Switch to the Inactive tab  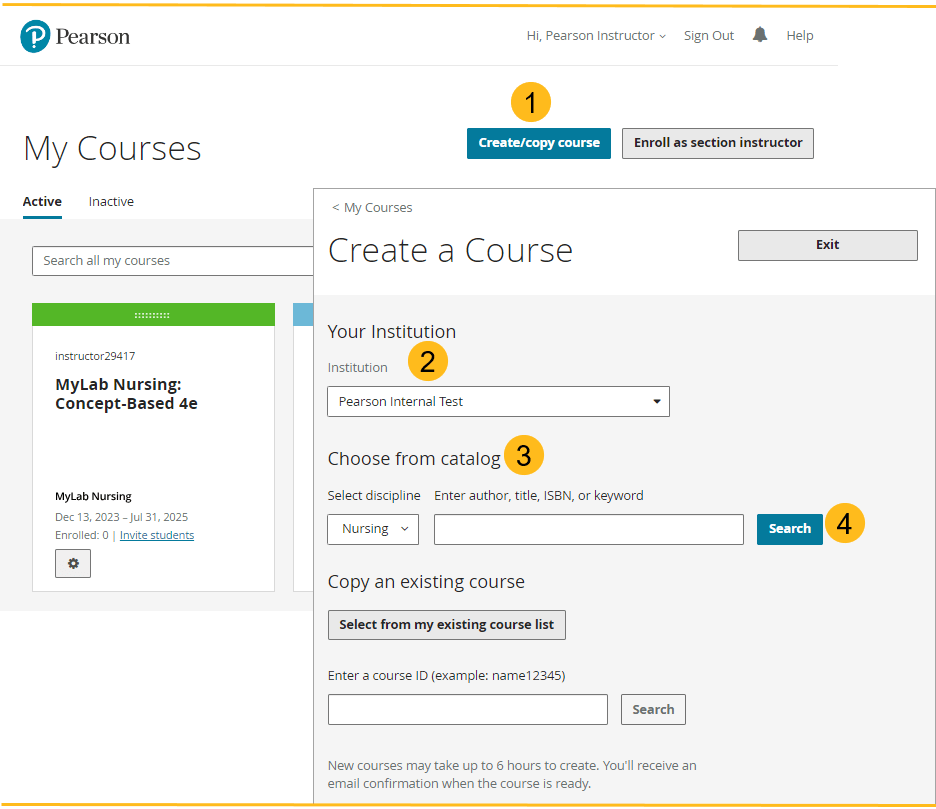111,202
